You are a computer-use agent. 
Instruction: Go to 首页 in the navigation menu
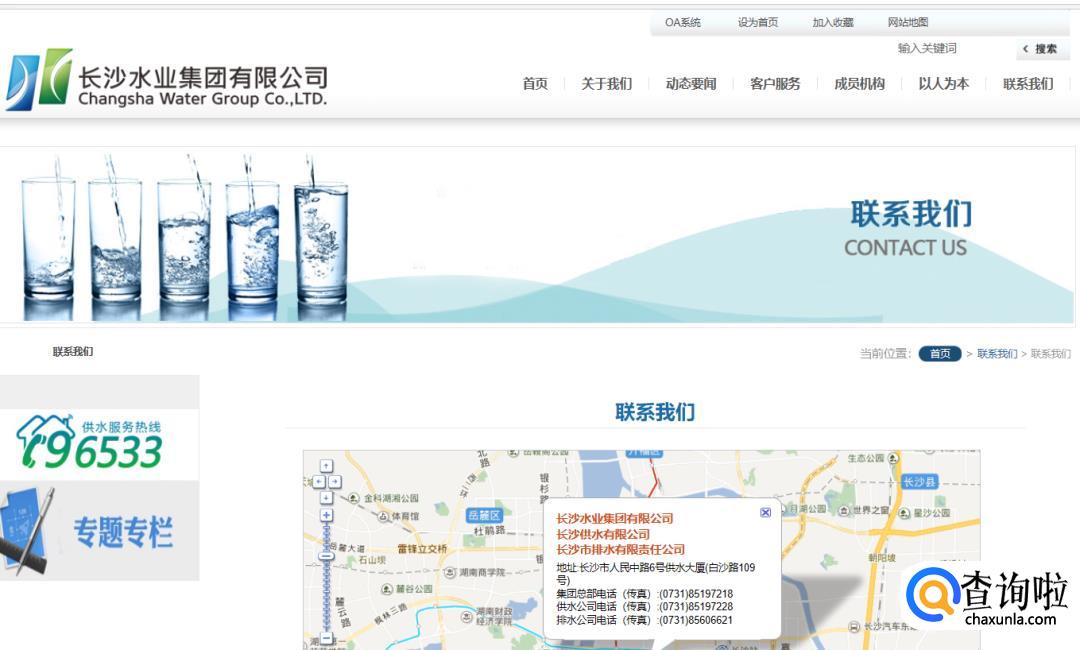[x=535, y=84]
